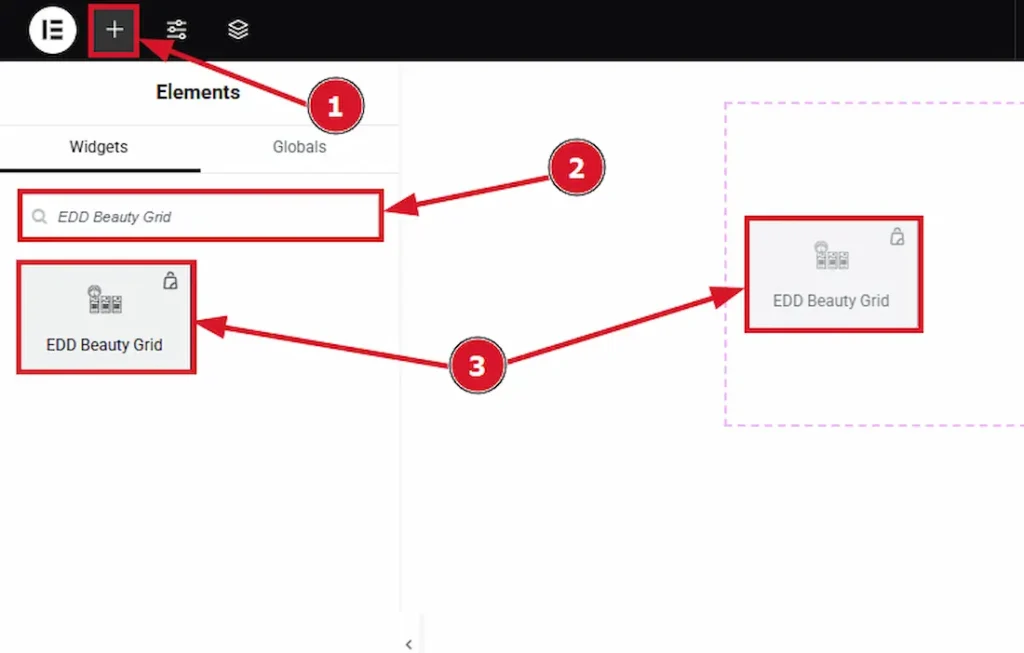Viewport: 1024px width, 653px height.
Task: Open the Add Element plus button
Action: click(114, 30)
